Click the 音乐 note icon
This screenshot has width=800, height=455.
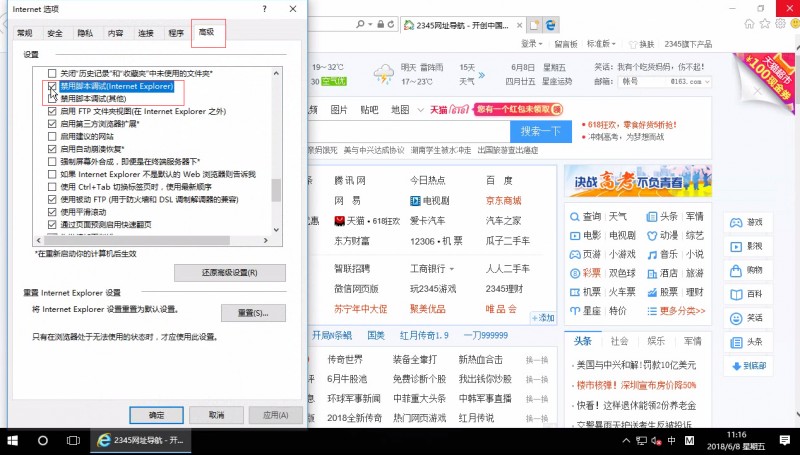tap(652, 254)
